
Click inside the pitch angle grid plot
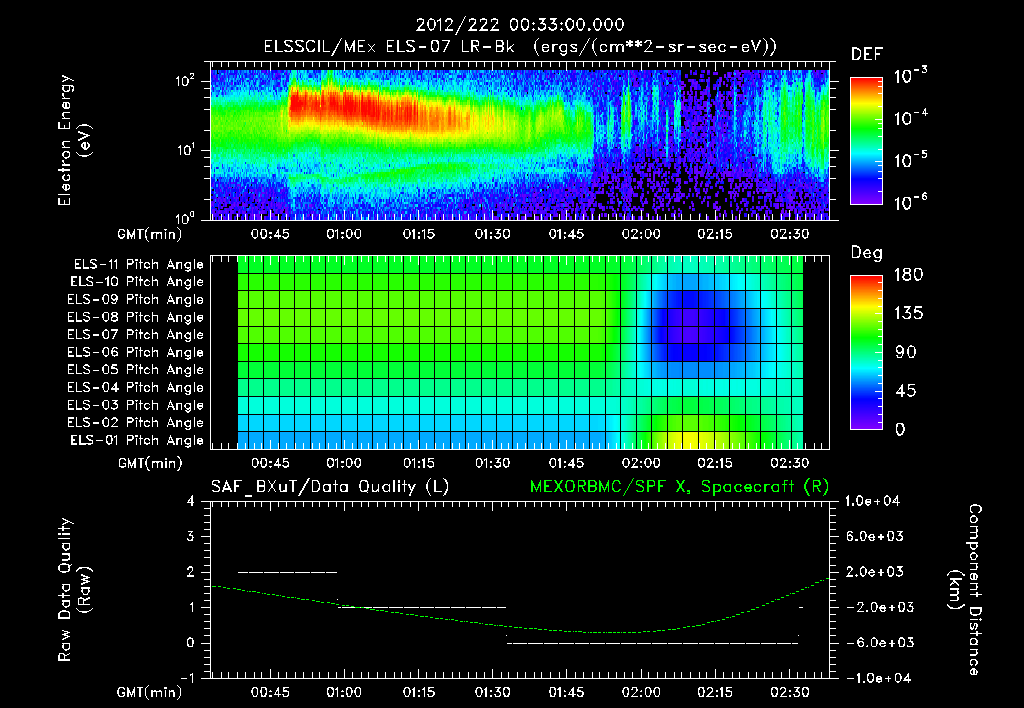click(520, 352)
